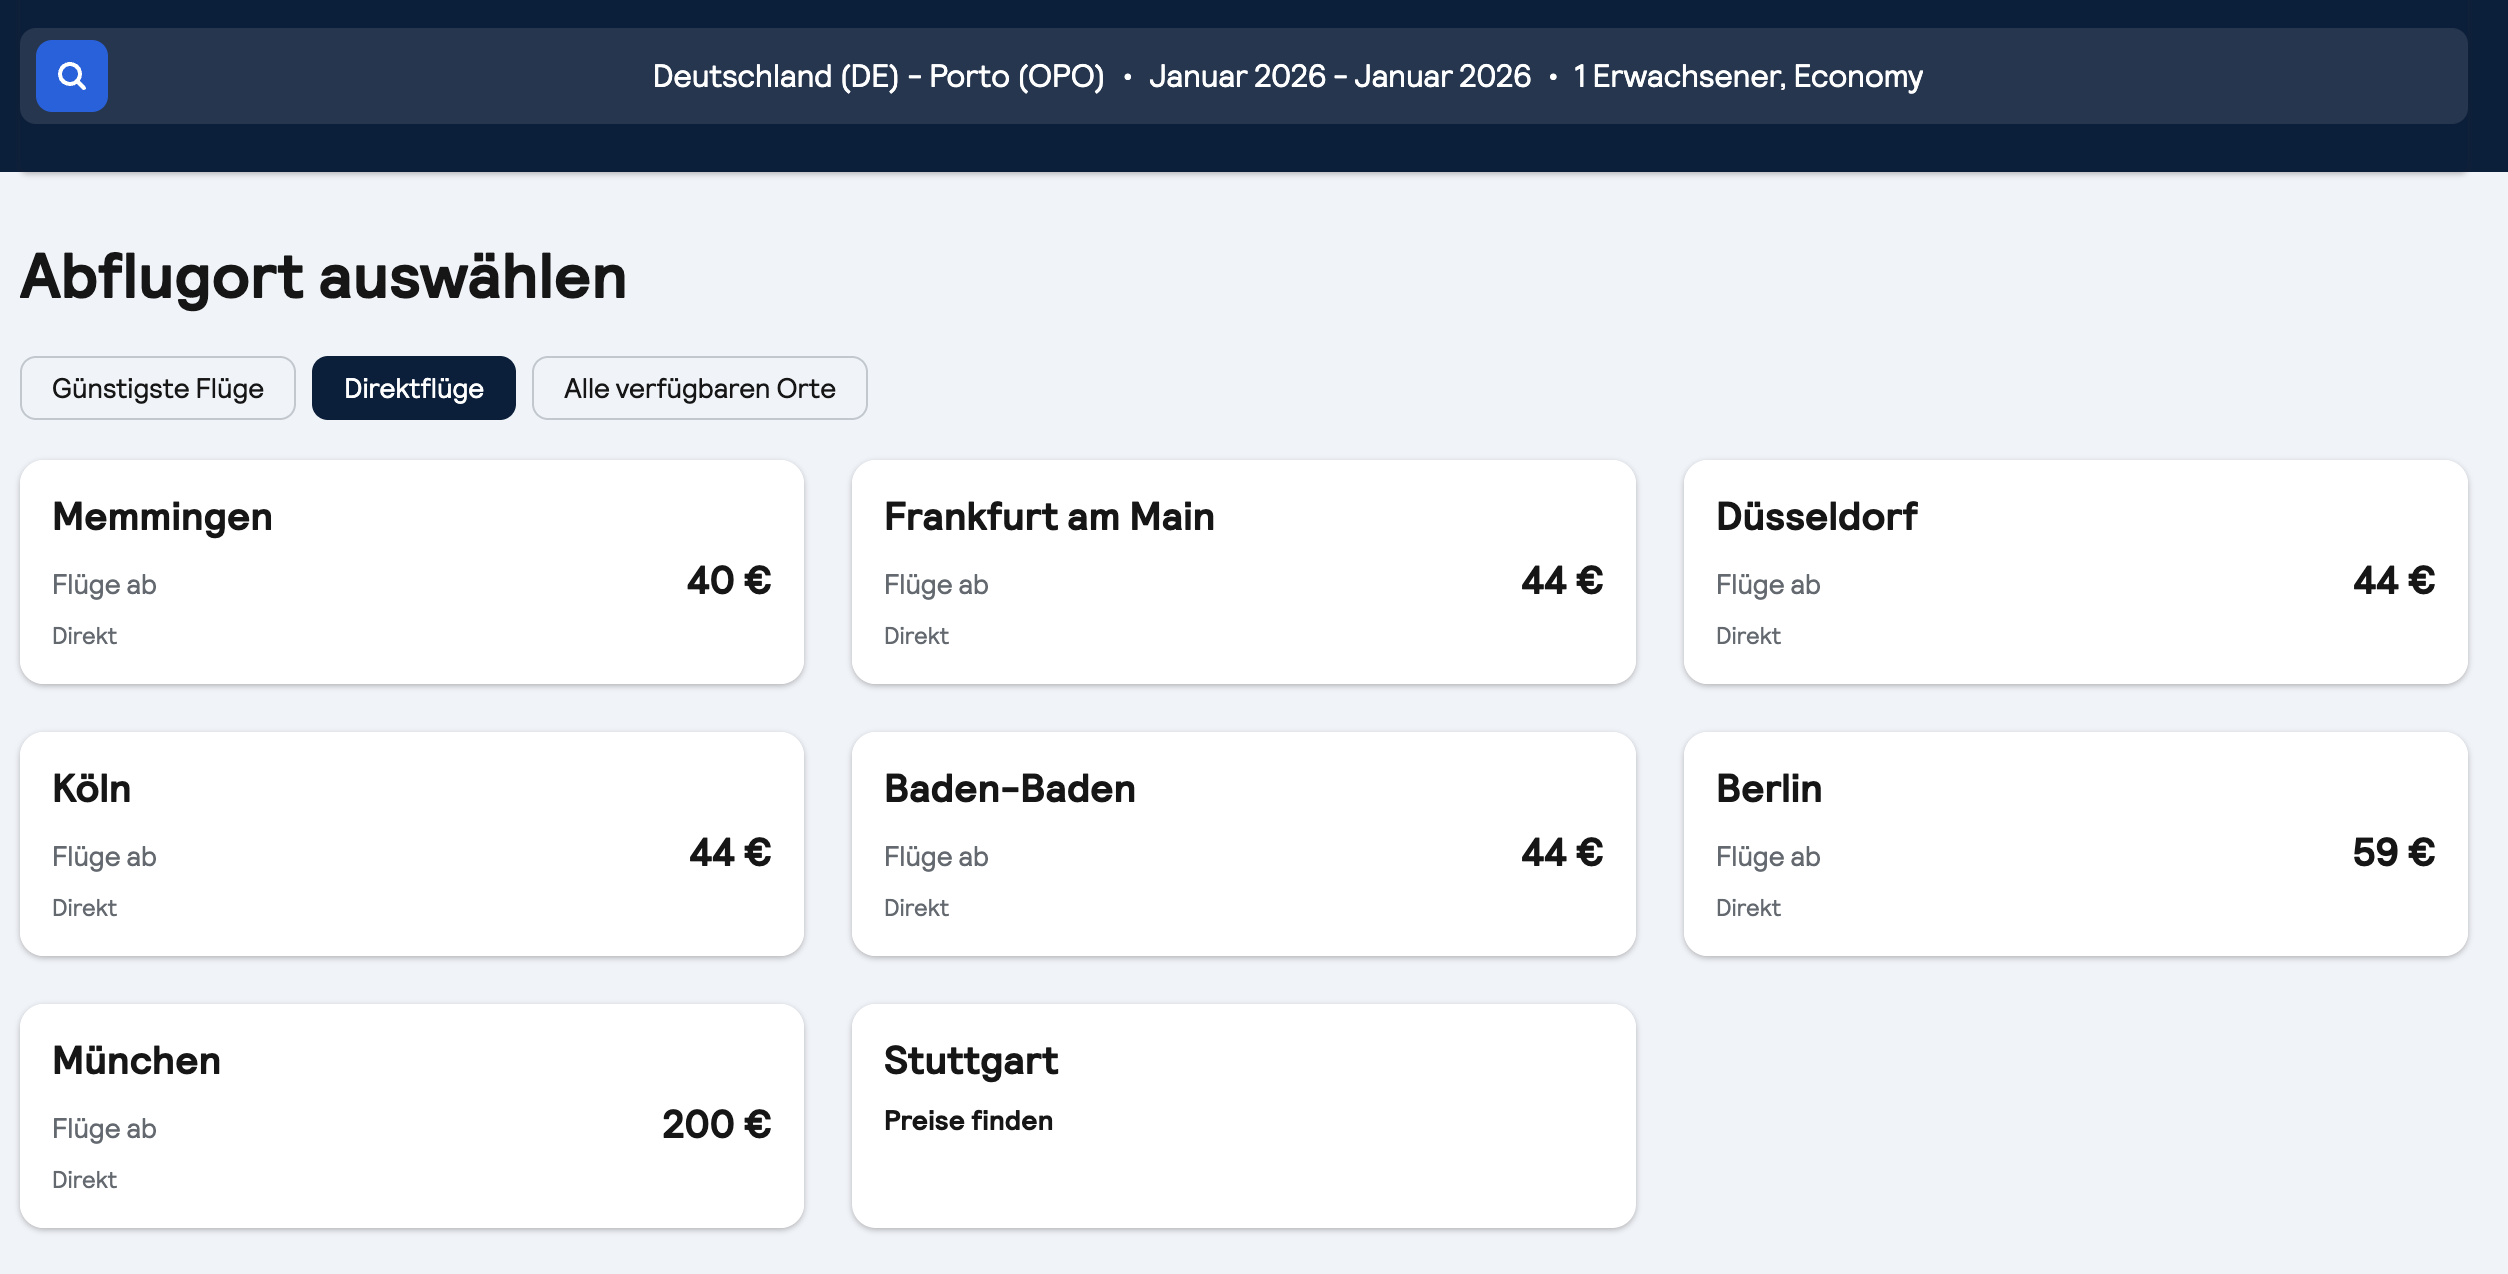Click the 59 € Berlin price
Image resolution: width=2508 pixels, height=1274 pixels.
[2393, 853]
